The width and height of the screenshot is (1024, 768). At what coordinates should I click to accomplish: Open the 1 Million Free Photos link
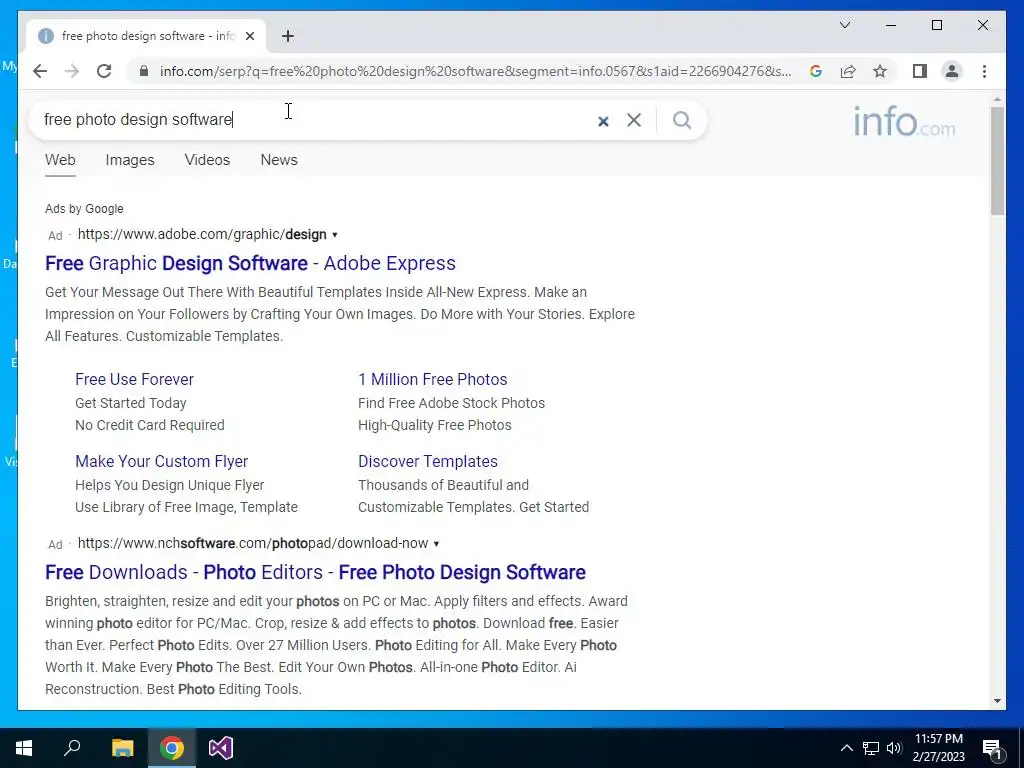432,379
